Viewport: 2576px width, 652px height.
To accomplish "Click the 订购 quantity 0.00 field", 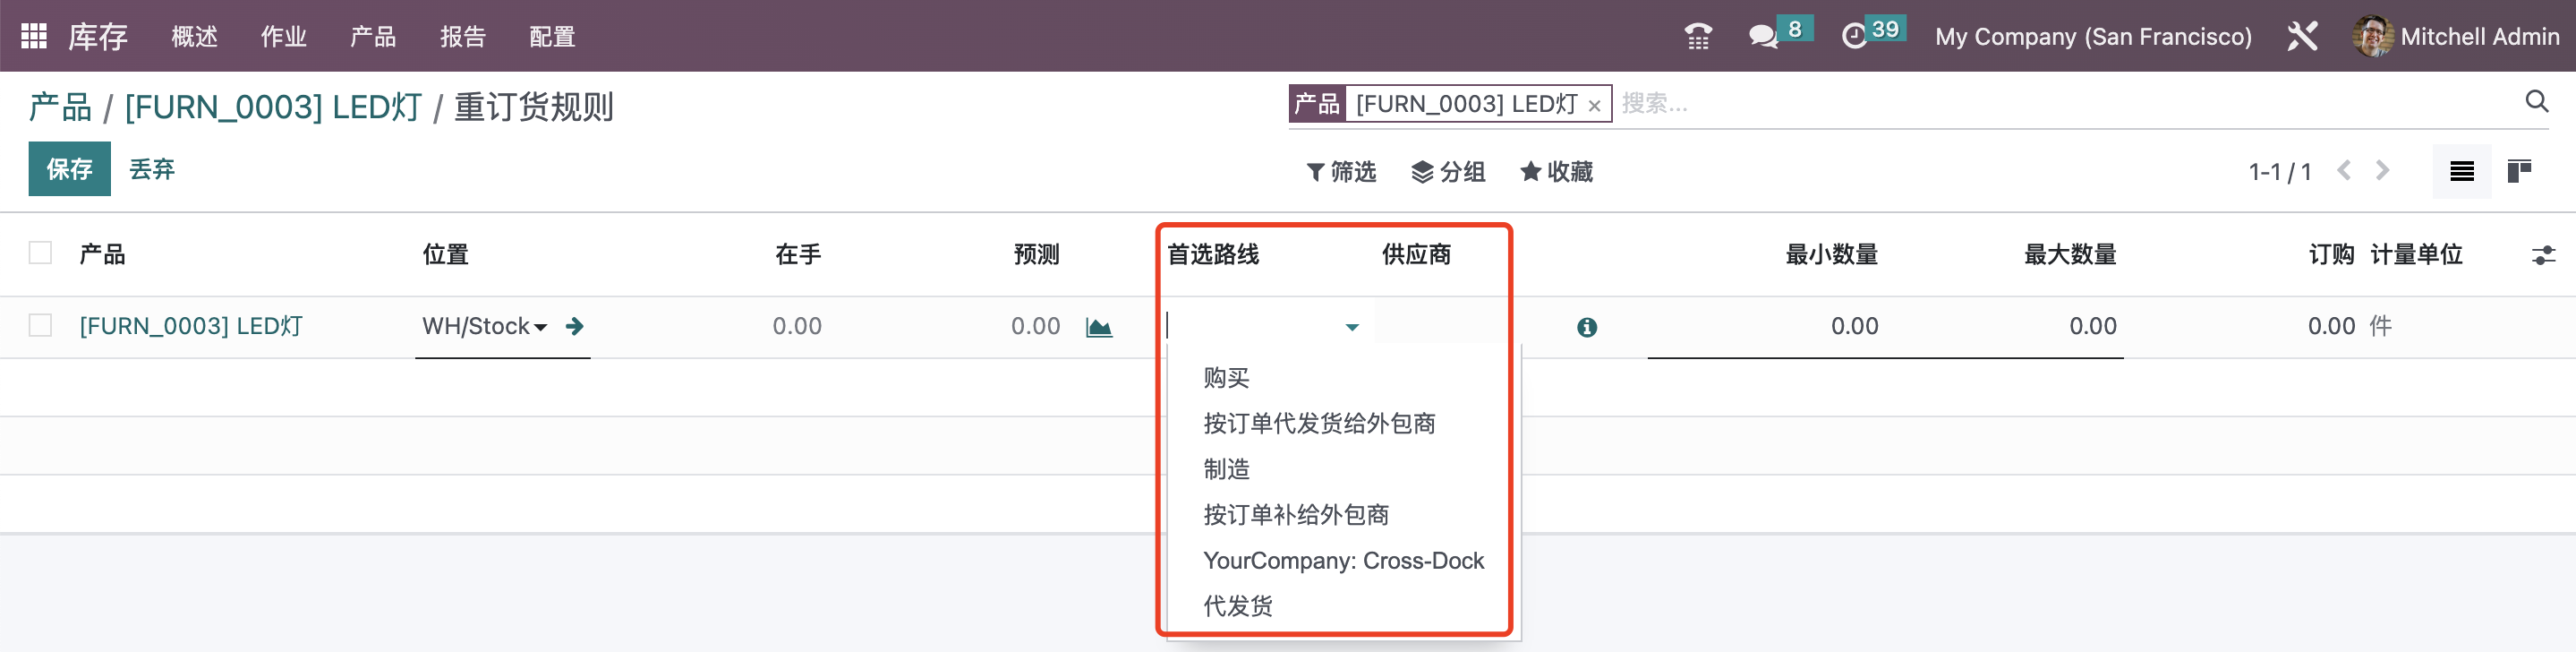I will click(x=2331, y=326).
